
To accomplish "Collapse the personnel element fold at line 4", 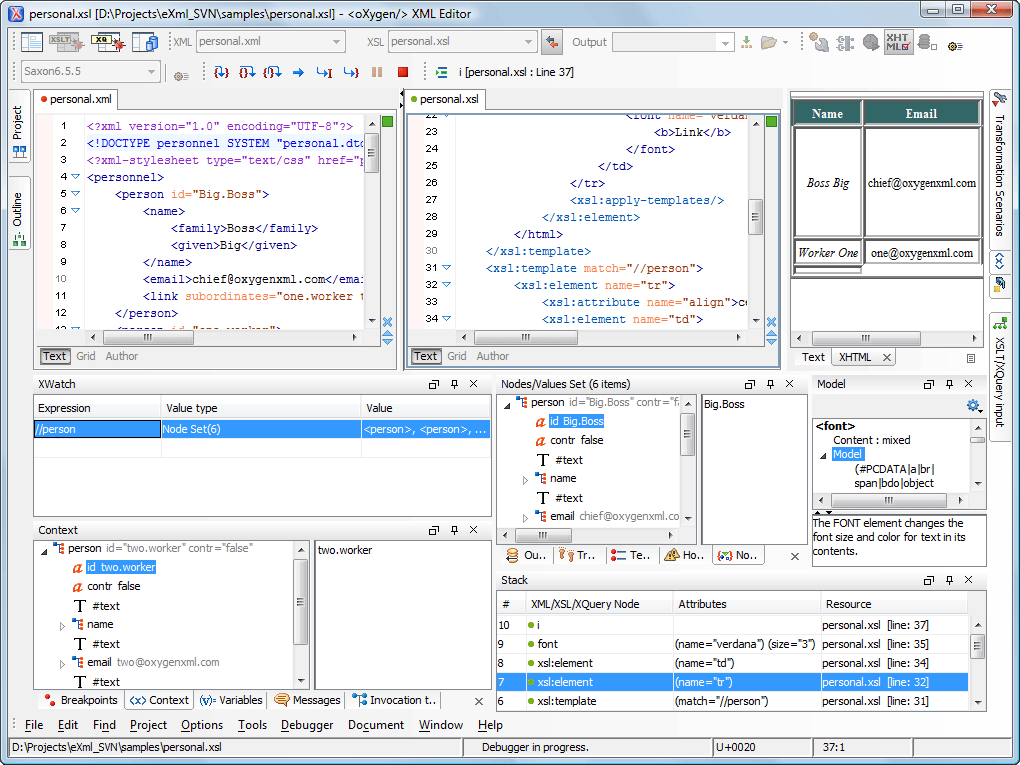I will pyautogui.click(x=75, y=176).
